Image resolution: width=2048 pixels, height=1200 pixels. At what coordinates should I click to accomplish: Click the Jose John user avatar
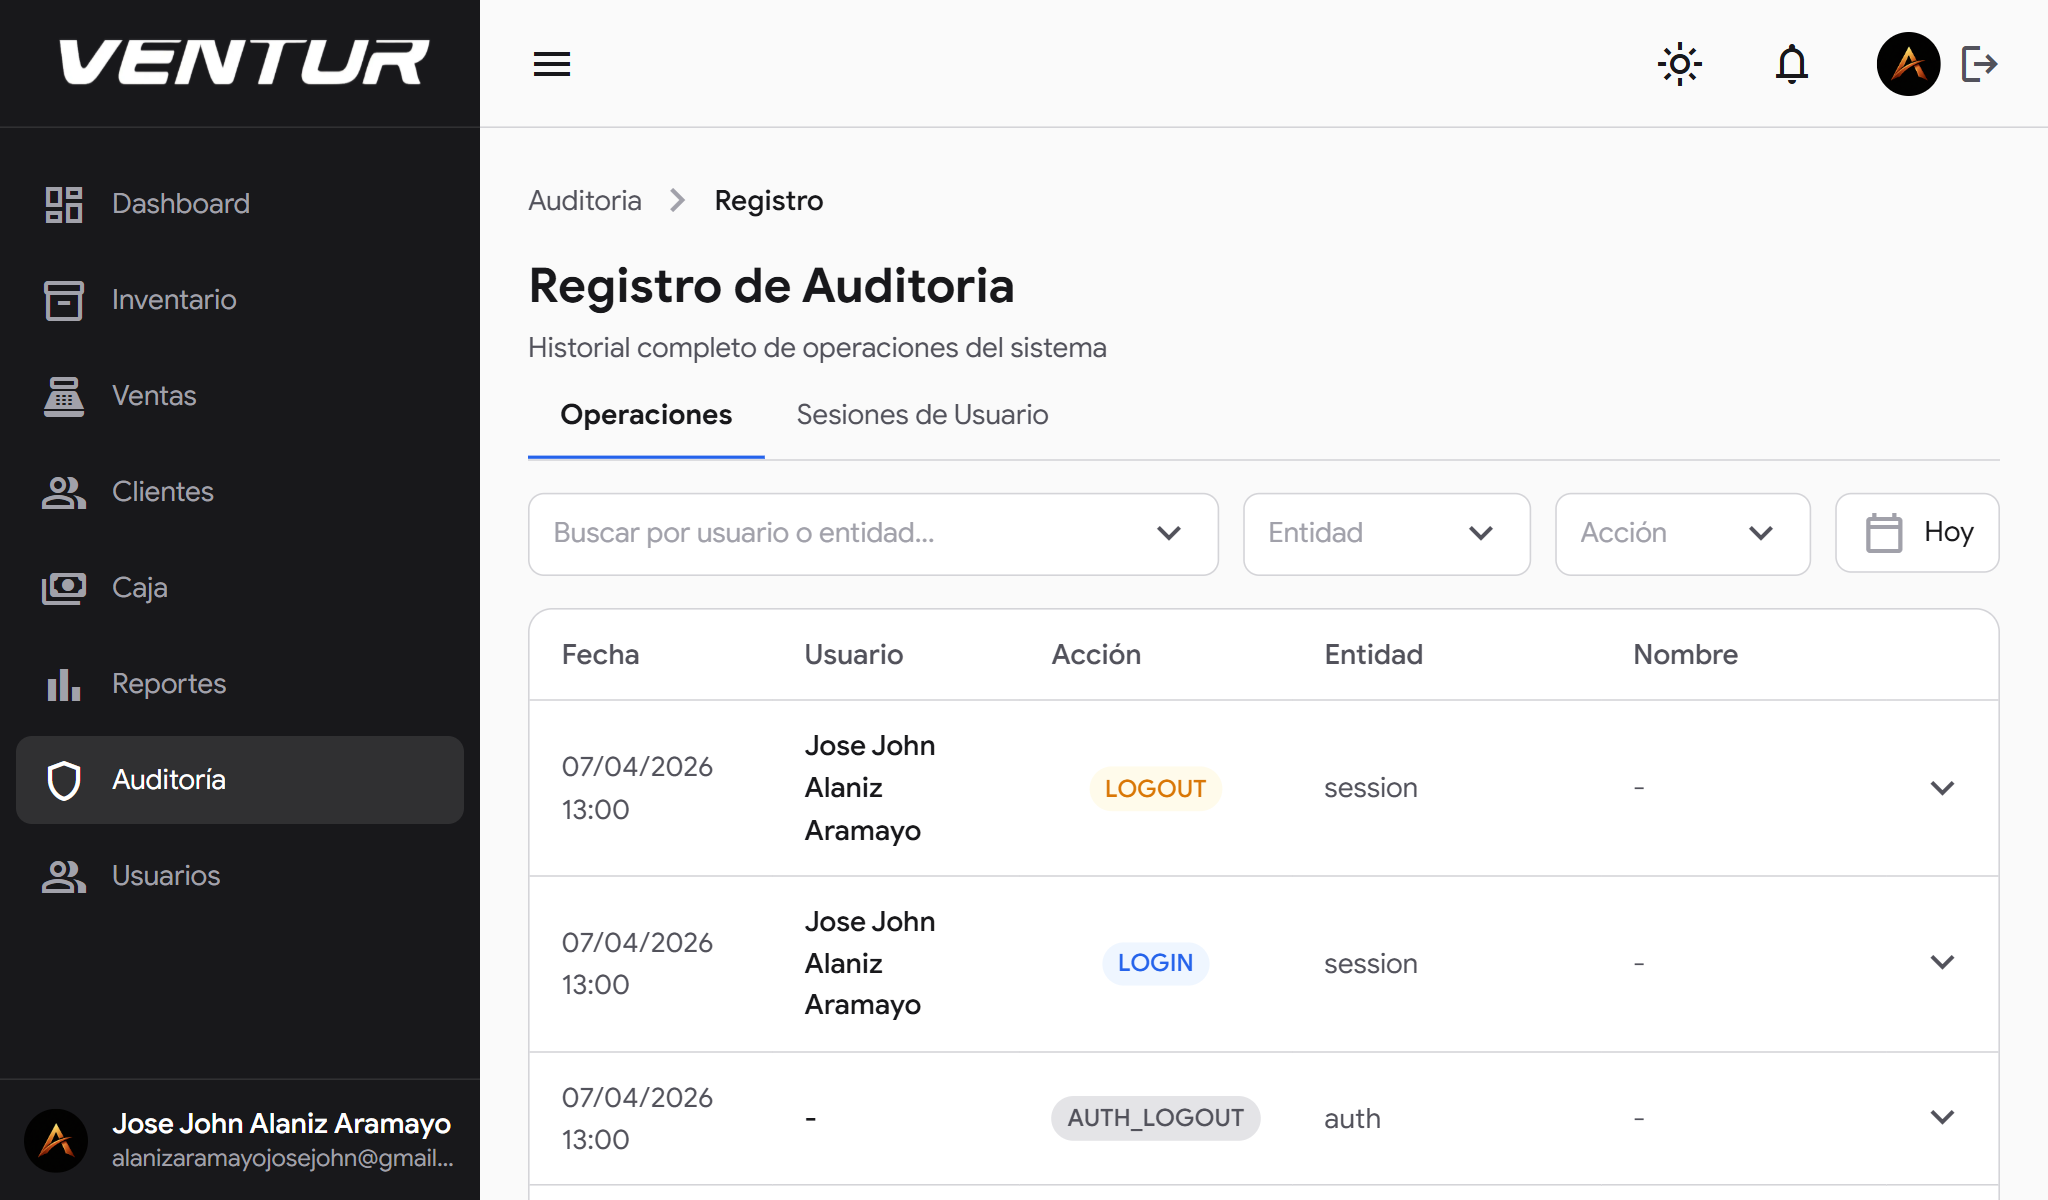pos(1908,63)
